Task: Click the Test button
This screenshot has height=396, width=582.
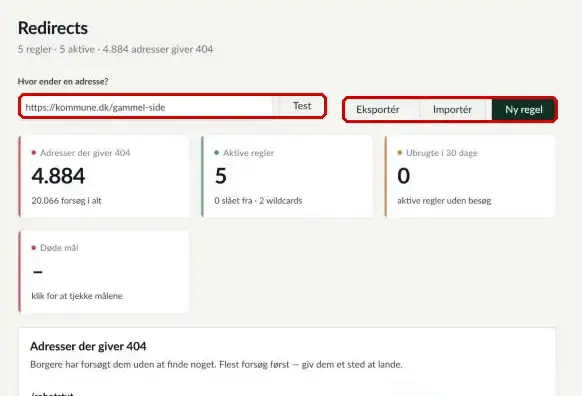Action: pos(302,106)
